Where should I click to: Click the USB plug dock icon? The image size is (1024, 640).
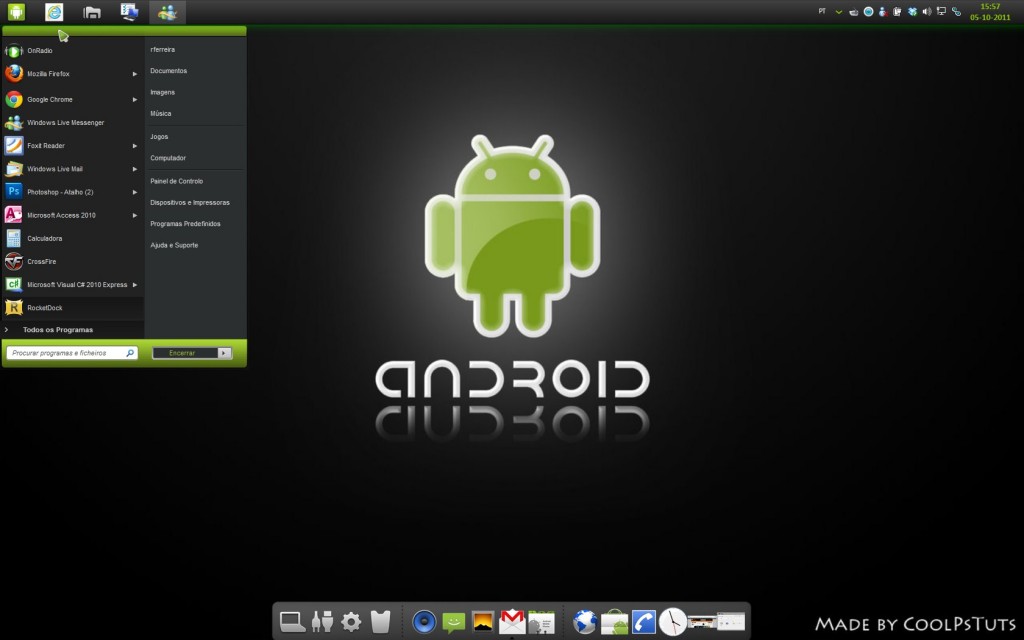coord(322,621)
